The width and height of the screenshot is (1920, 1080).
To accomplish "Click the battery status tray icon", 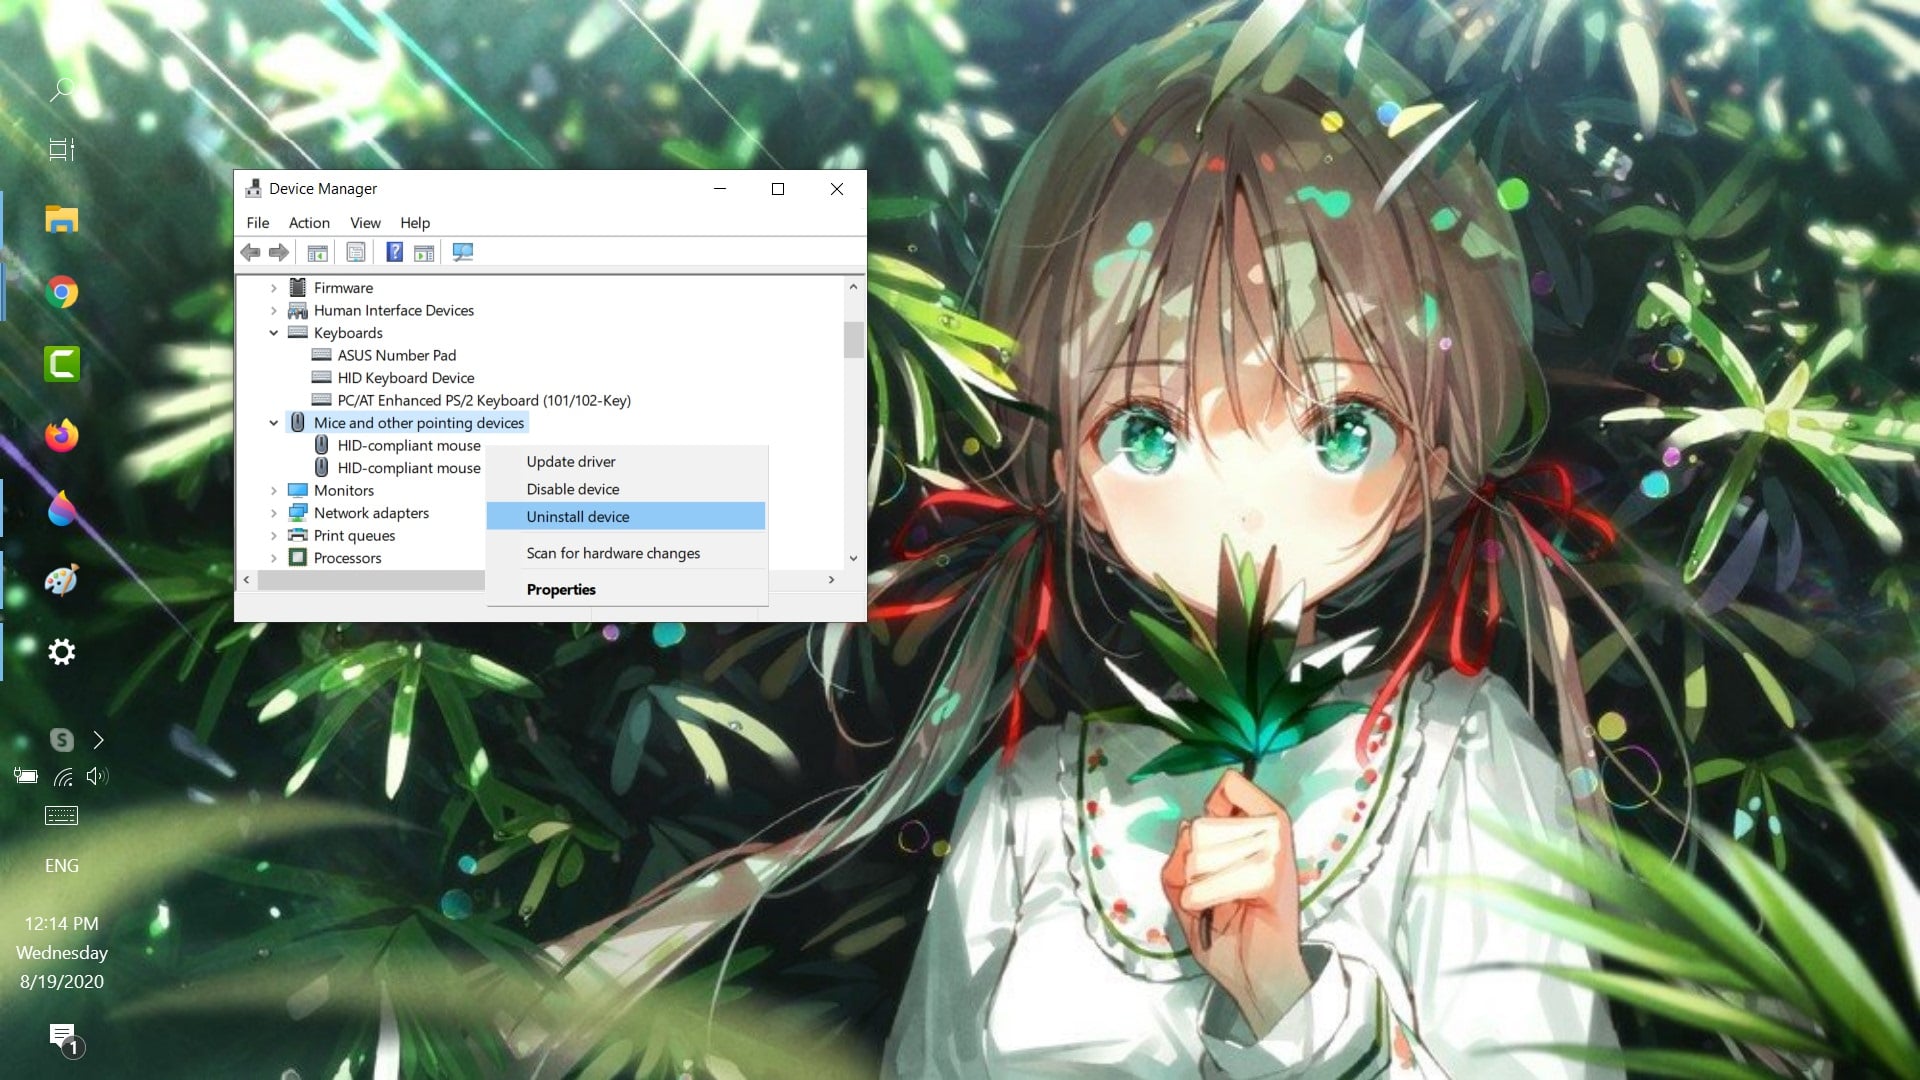I will click(26, 776).
